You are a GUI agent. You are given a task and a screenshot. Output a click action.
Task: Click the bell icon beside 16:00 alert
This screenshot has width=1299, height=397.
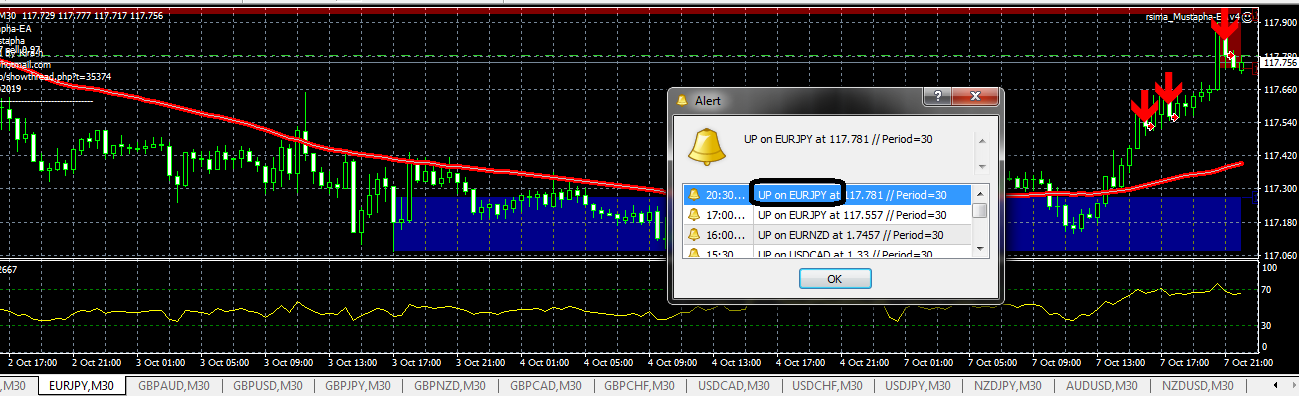693,235
